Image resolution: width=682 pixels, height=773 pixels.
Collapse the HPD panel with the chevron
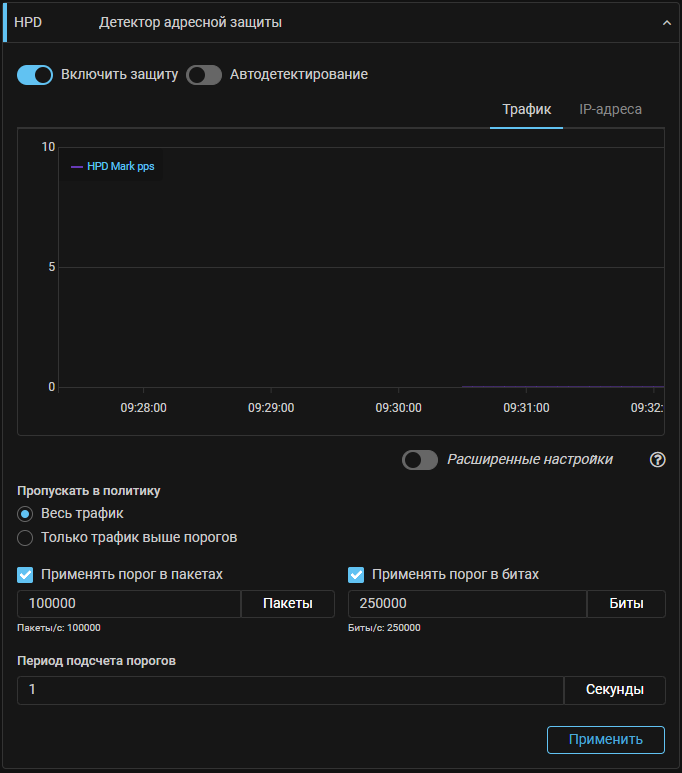pyautogui.click(x=667, y=22)
